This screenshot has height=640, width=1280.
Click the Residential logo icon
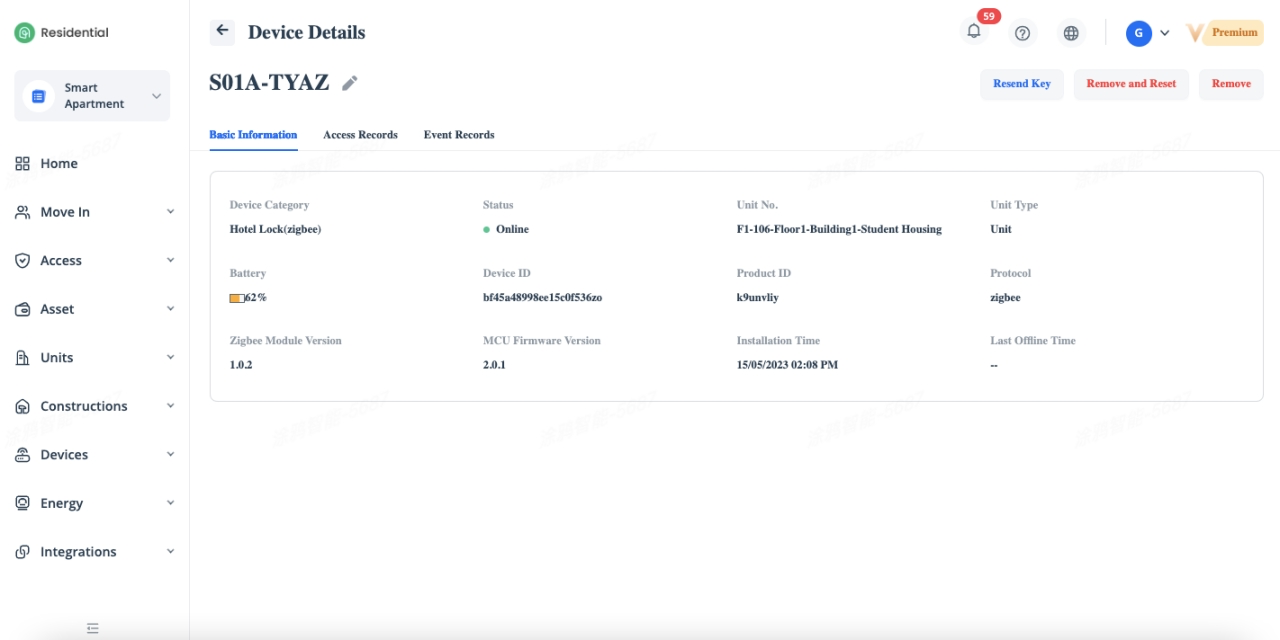[x=24, y=33]
